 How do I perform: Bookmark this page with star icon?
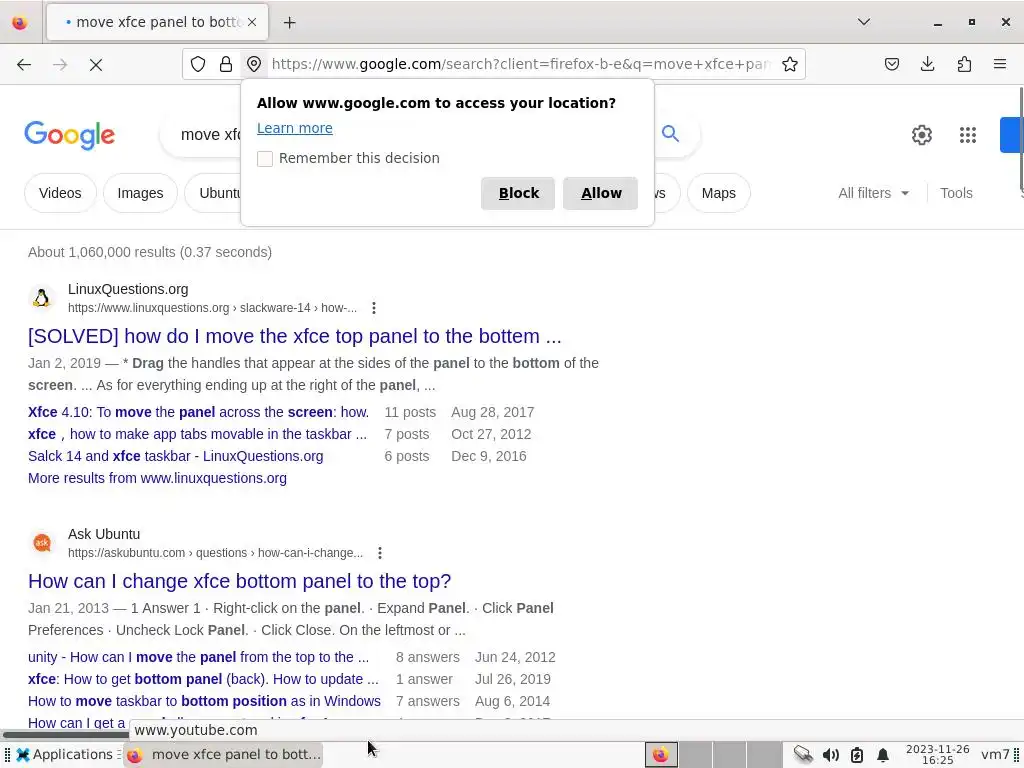coord(790,64)
